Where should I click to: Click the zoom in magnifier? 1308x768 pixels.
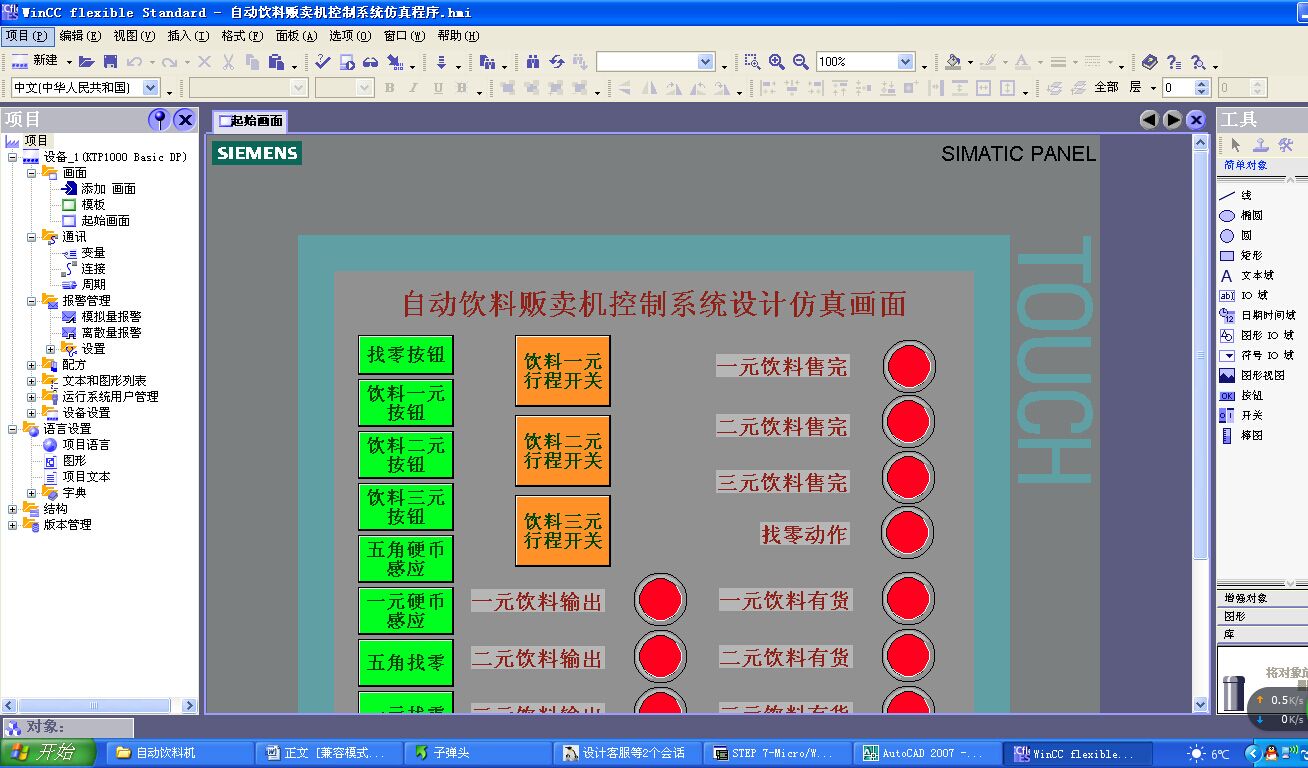point(776,62)
